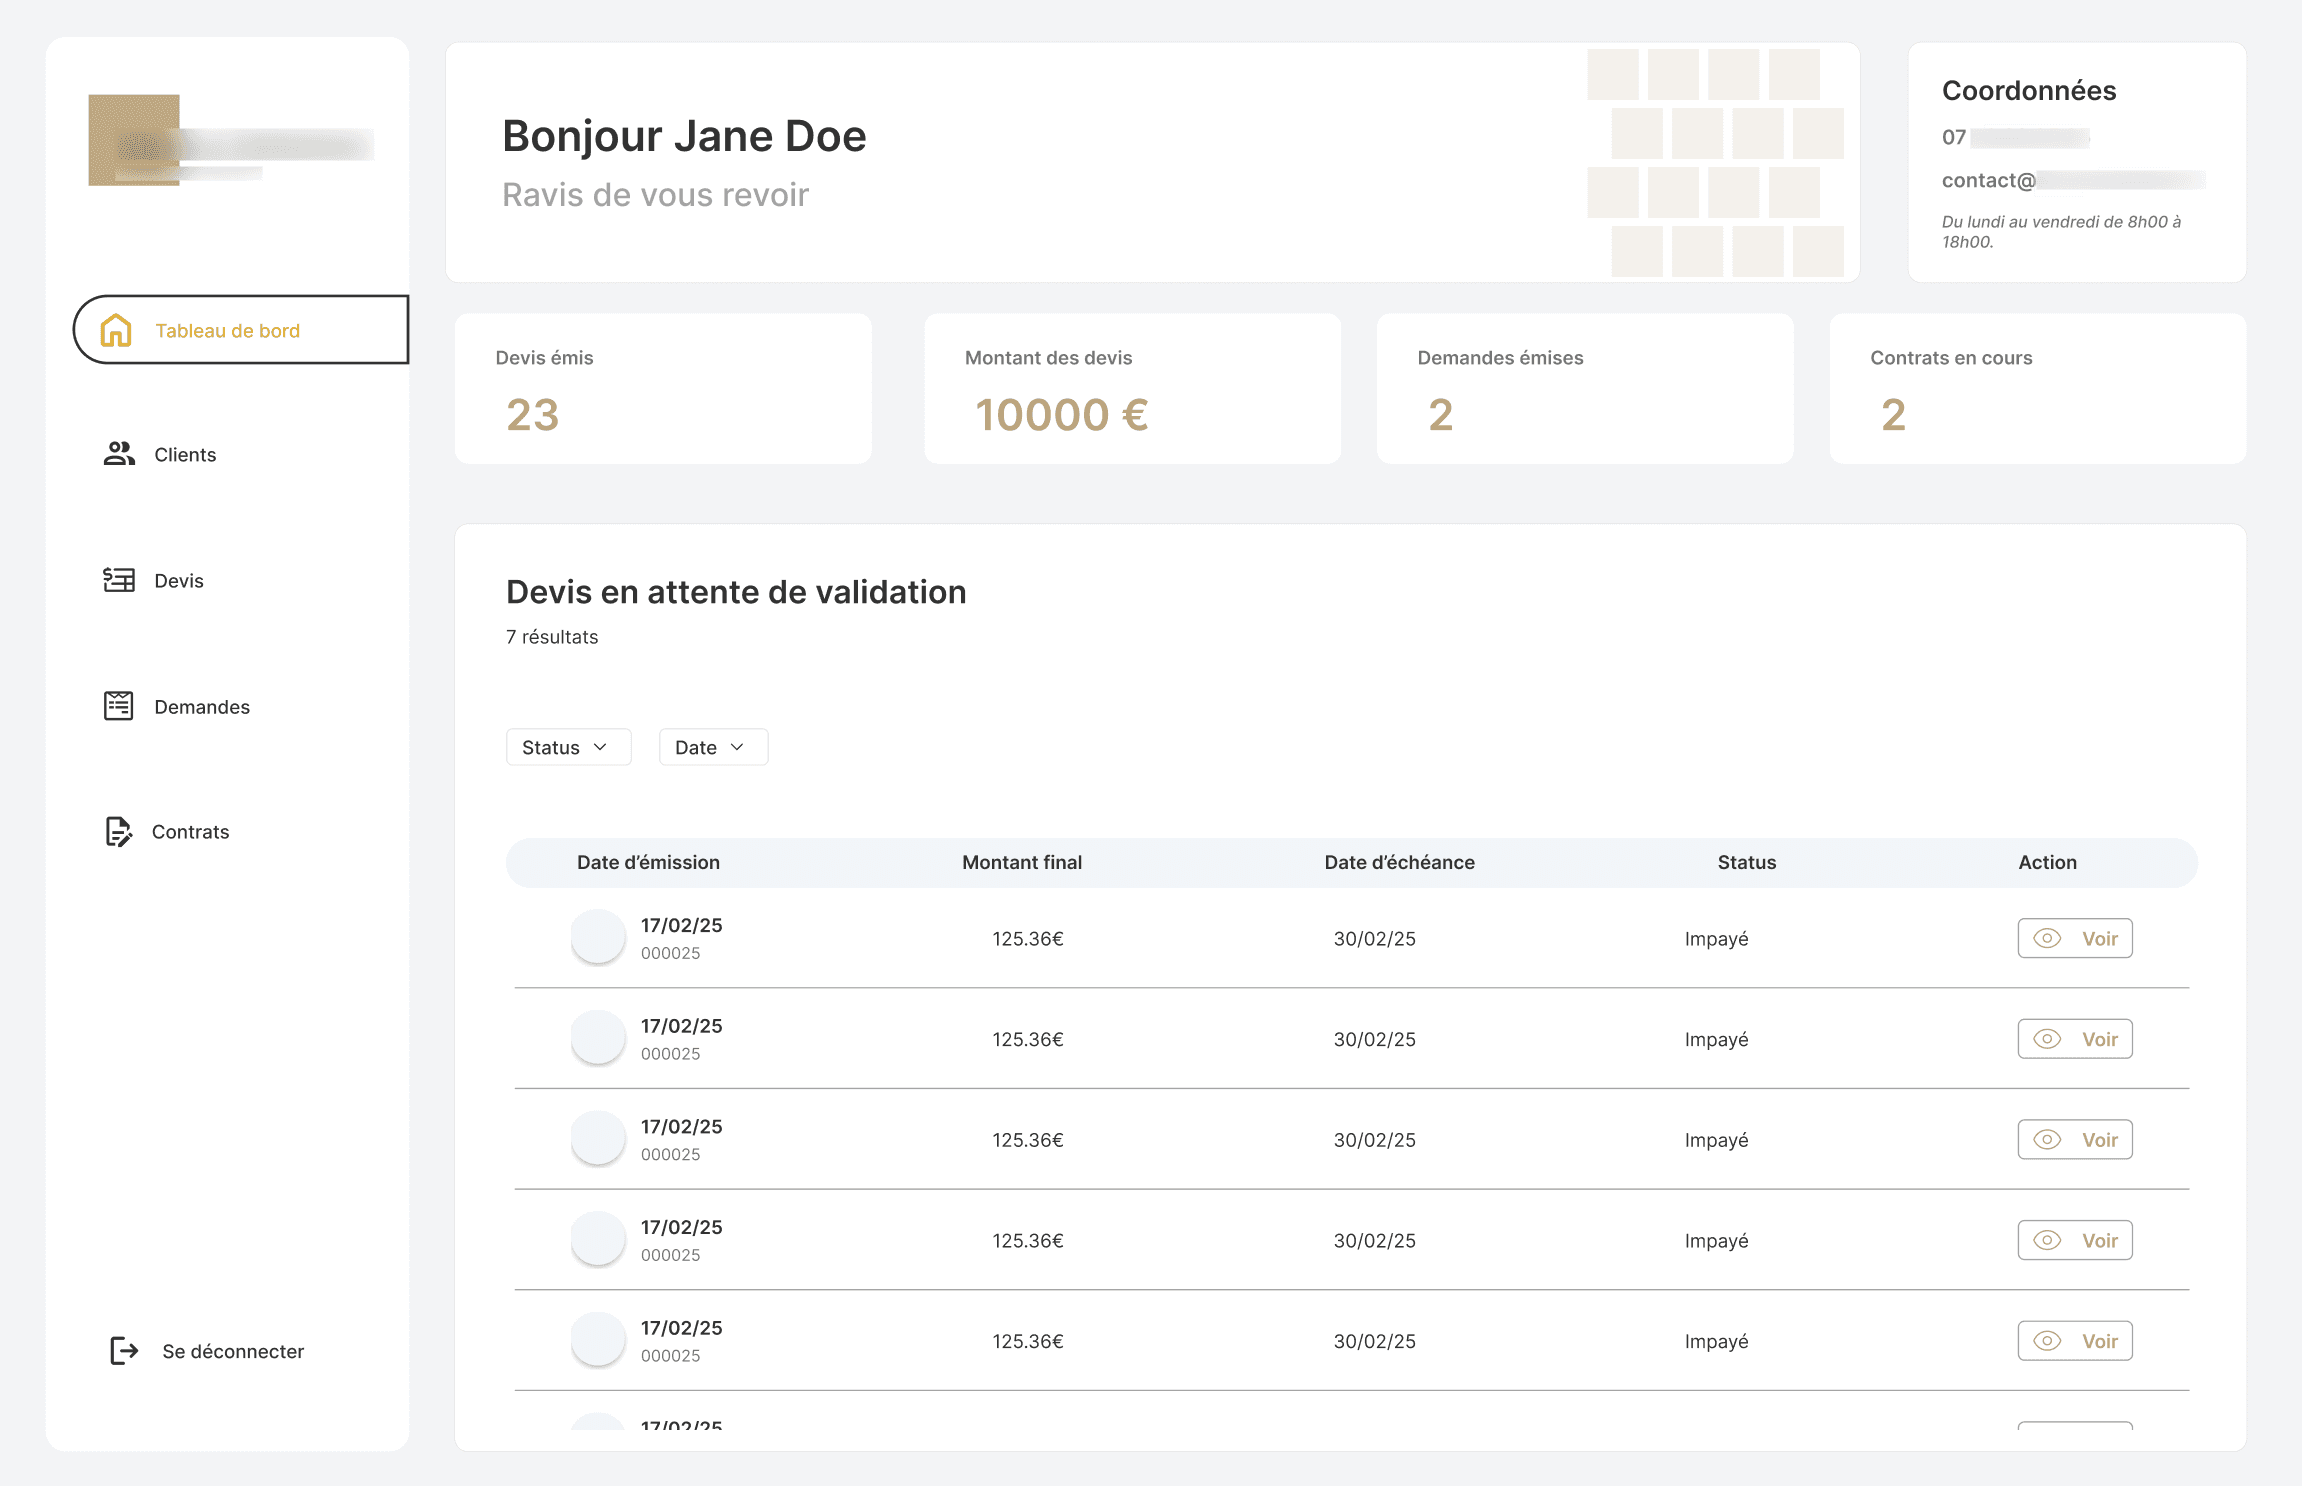Viewport: 2302px width, 1486px height.
Task: Click the logout arrow icon
Action: click(x=124, y=1351)
